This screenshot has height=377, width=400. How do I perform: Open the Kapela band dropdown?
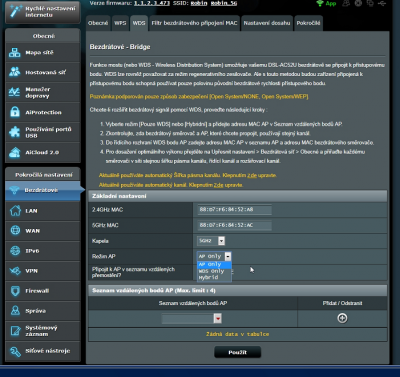tap(211, 241)
